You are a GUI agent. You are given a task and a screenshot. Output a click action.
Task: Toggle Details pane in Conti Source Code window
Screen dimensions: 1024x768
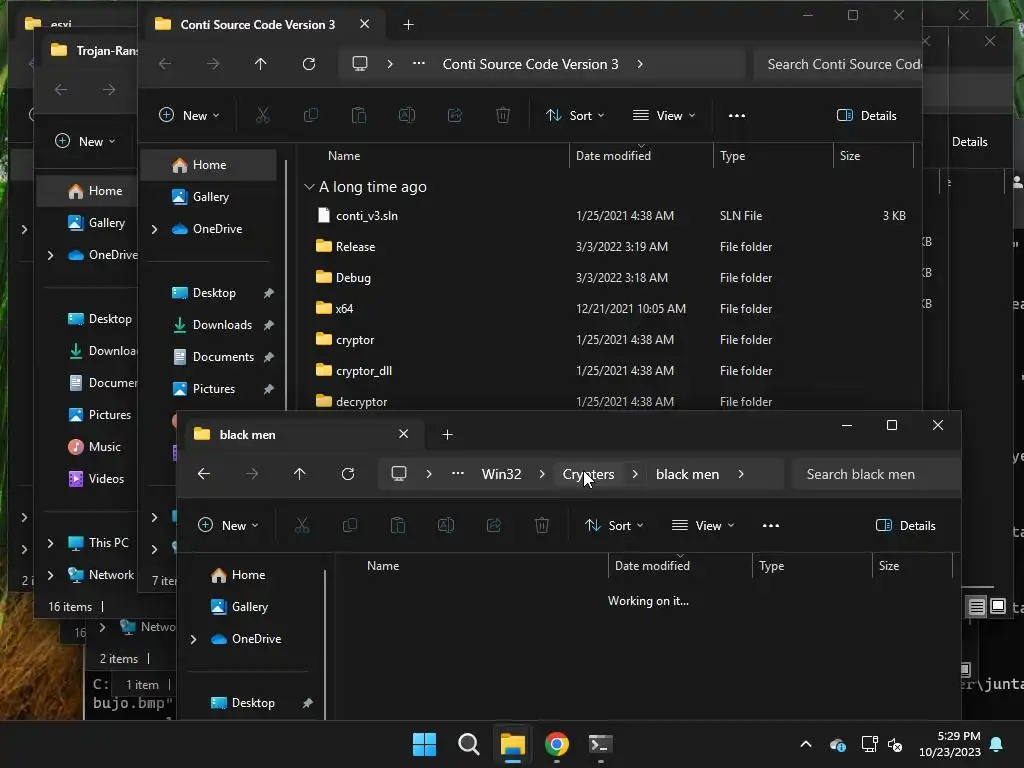(x=867, y=116)
